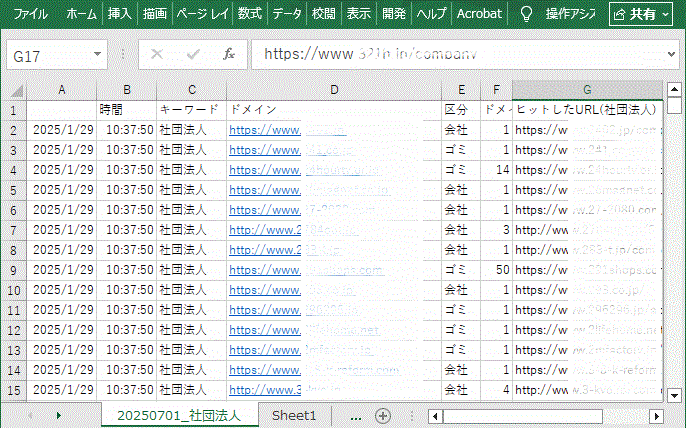Image resolution: width=686 pixels, height=428 pixels.
Task: Click the horizontal scrollbar left arrow
Action: click(435, 416)
